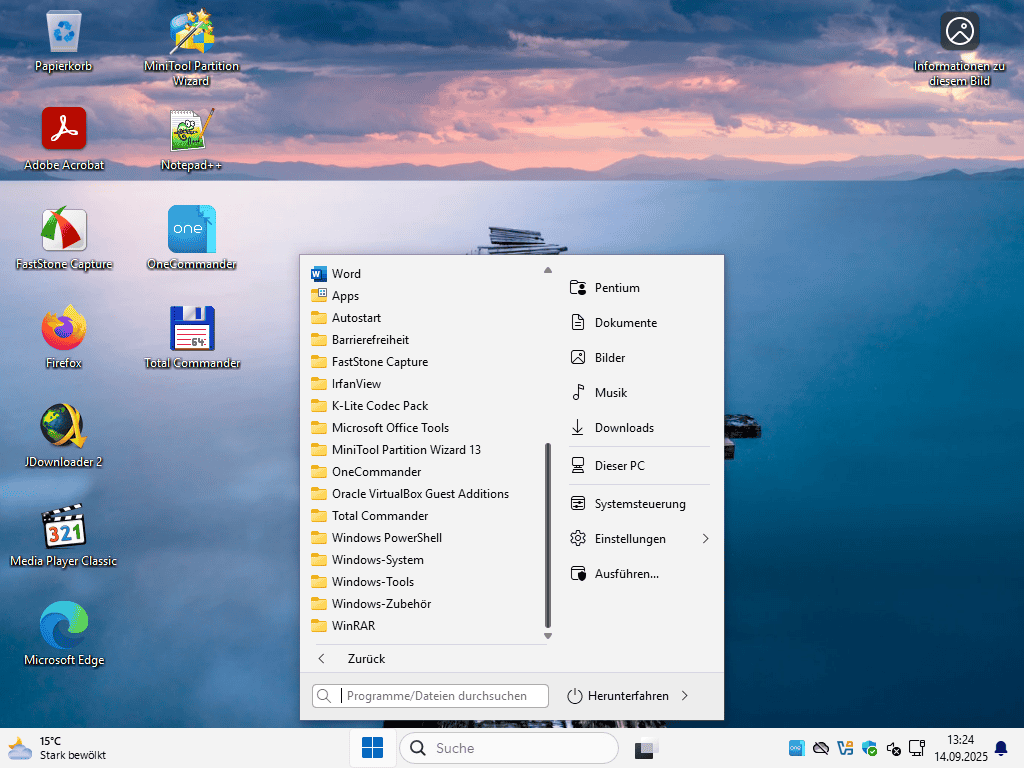The width and height of the screenshot is (1024, 768).
Task: Open the notification bell in taskbar
Action: click(1000, 748)
